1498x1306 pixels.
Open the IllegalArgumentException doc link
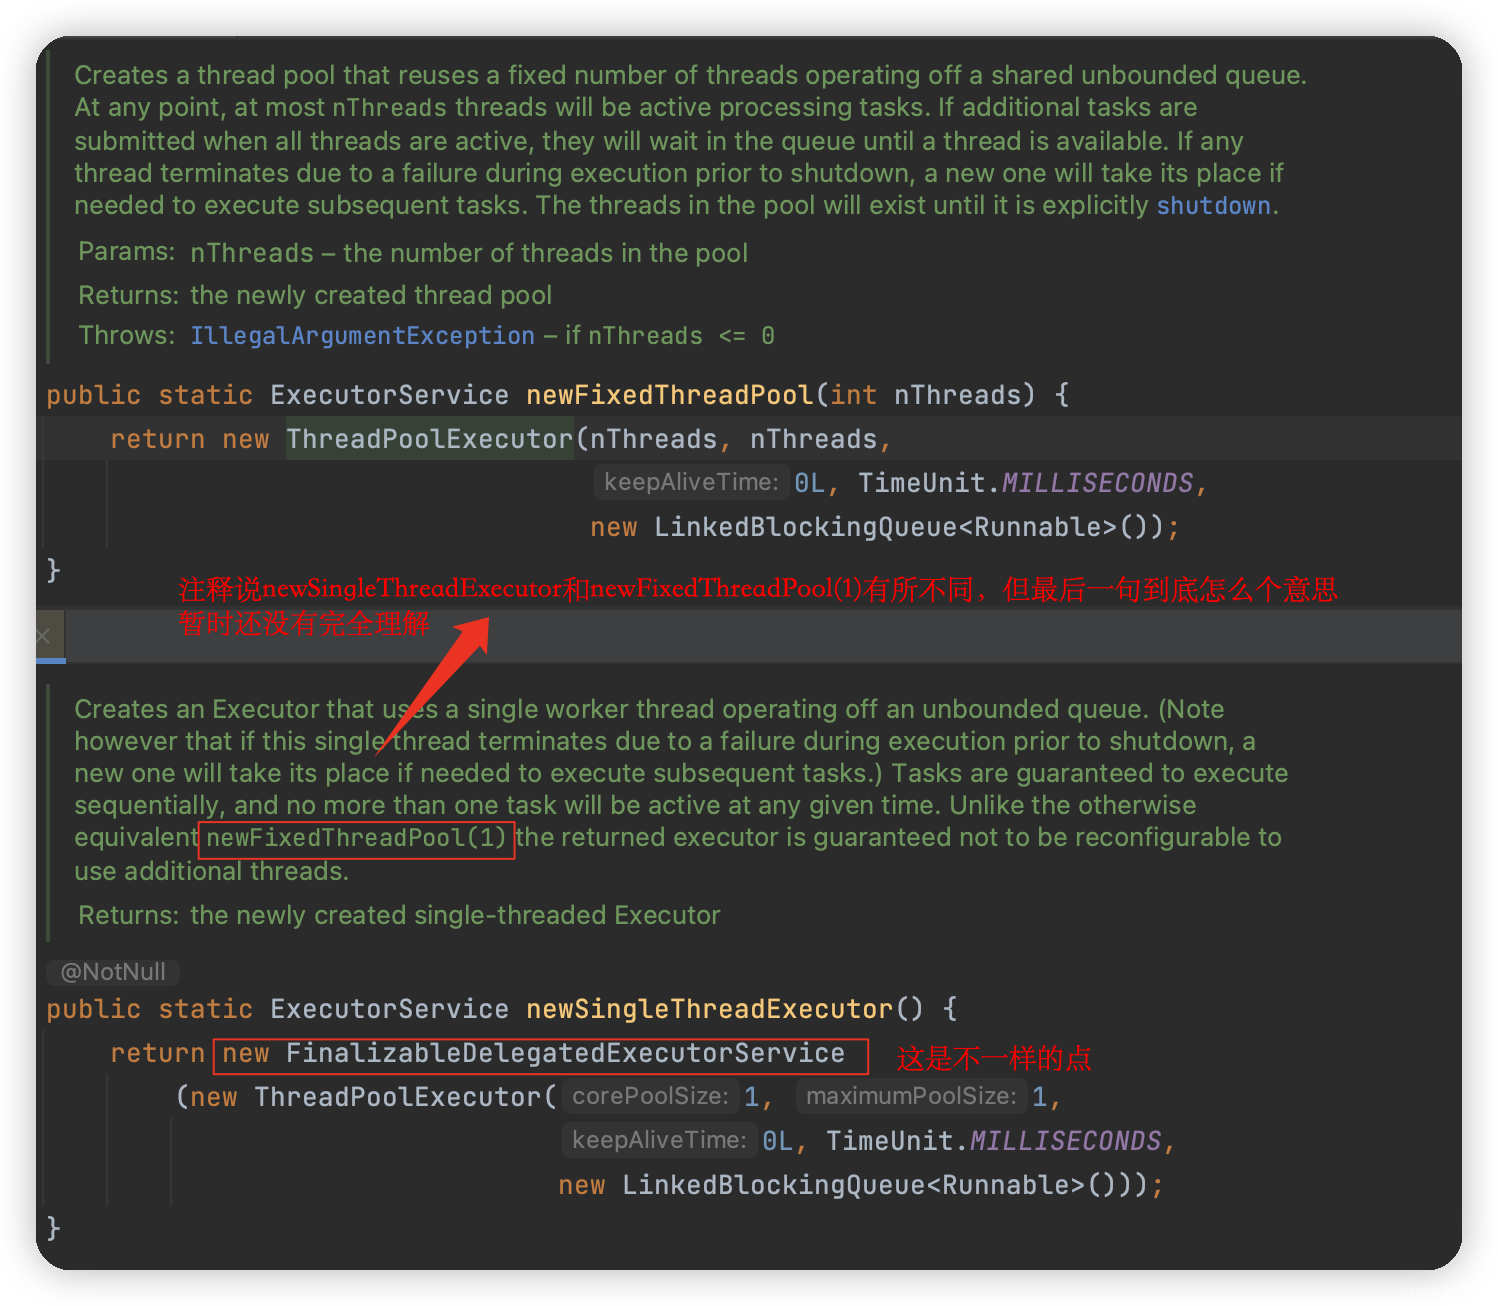(362, 336)
